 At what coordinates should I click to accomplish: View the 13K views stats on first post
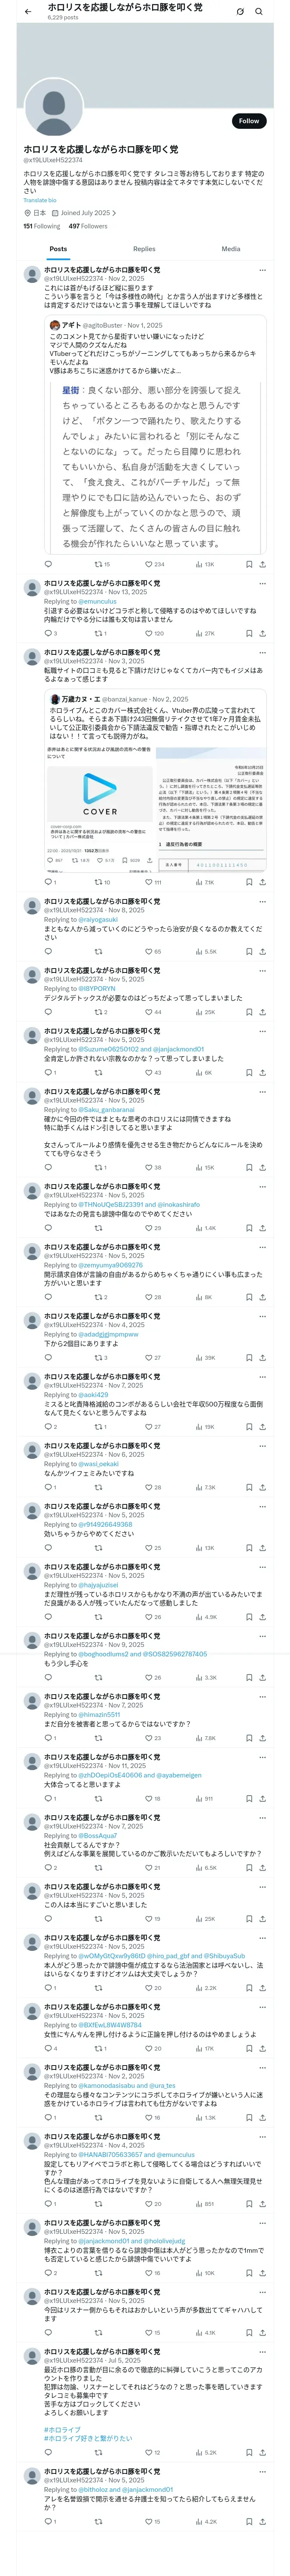click(x=205, y=564)
